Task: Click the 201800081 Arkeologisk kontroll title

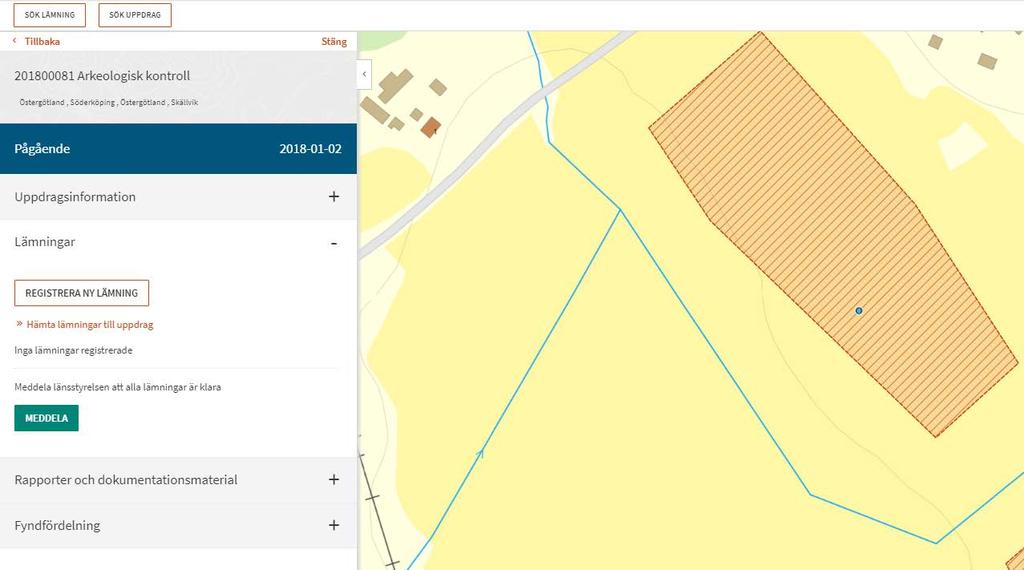Action: pyautogui.click(x=102, y=76)
